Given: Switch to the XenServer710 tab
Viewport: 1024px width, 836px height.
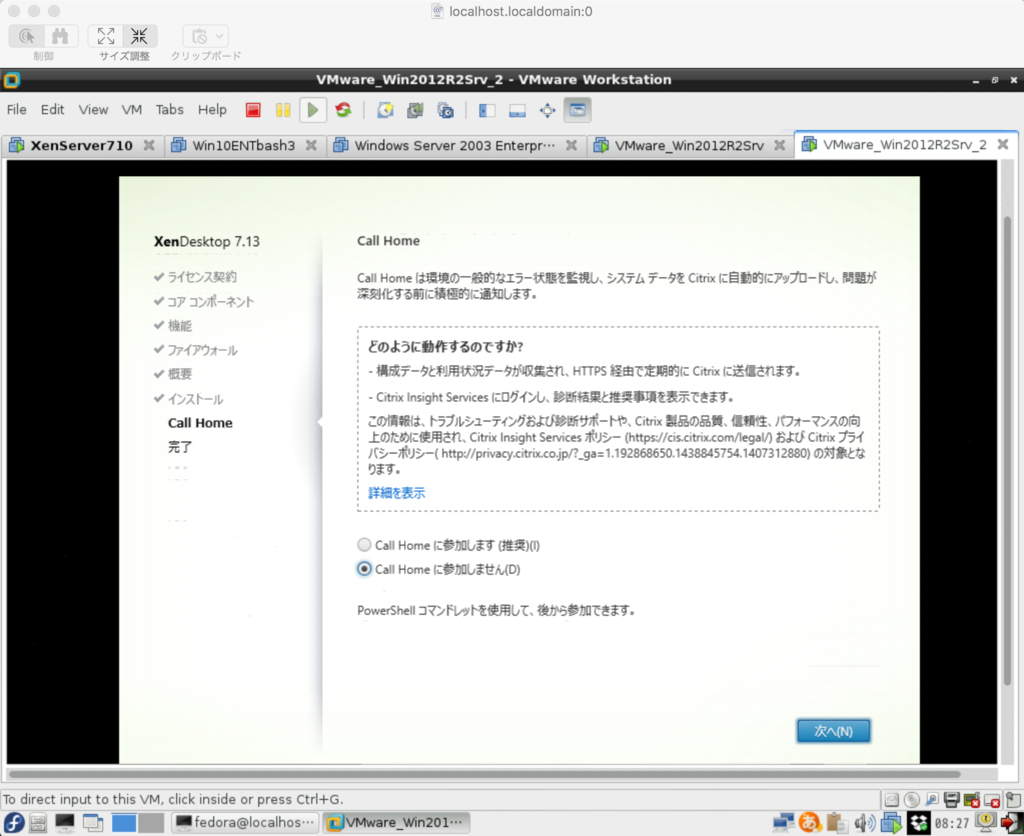Looking at the screenshot, I should click(x=81, y=146).
